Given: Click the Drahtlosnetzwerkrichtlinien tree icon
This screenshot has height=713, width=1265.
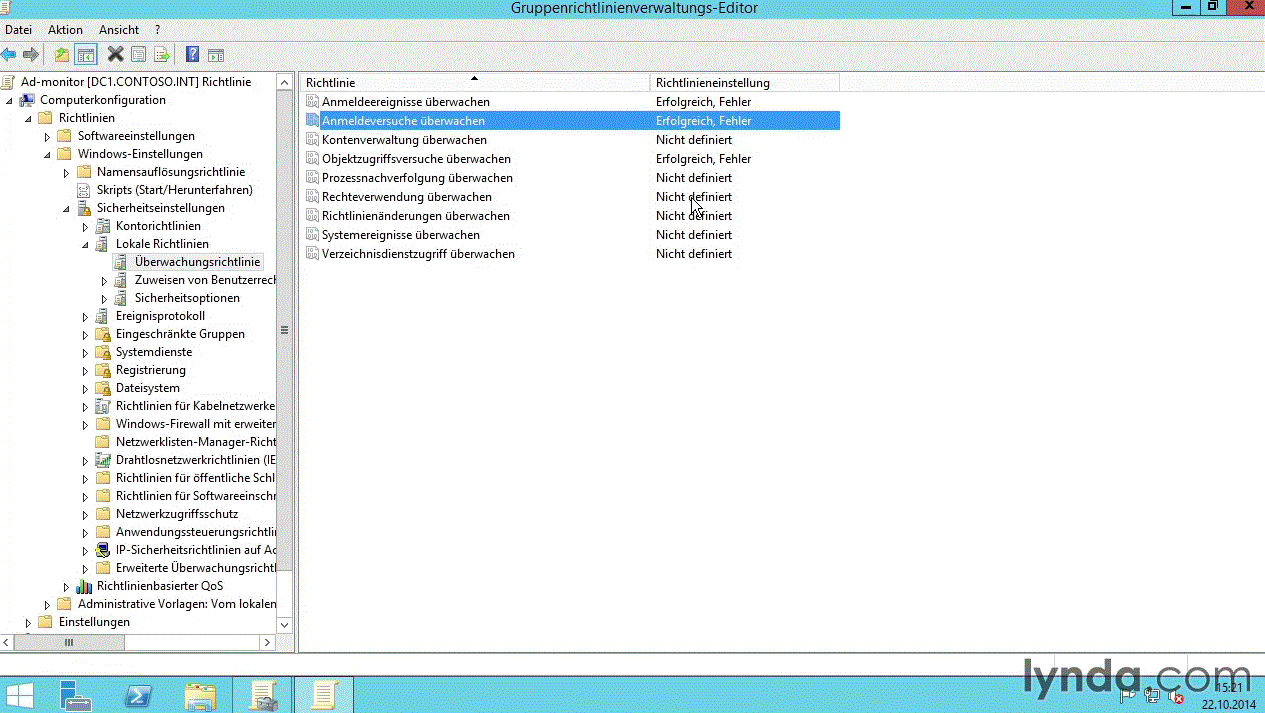Looking at the screenshot, I should coord(102,460).
